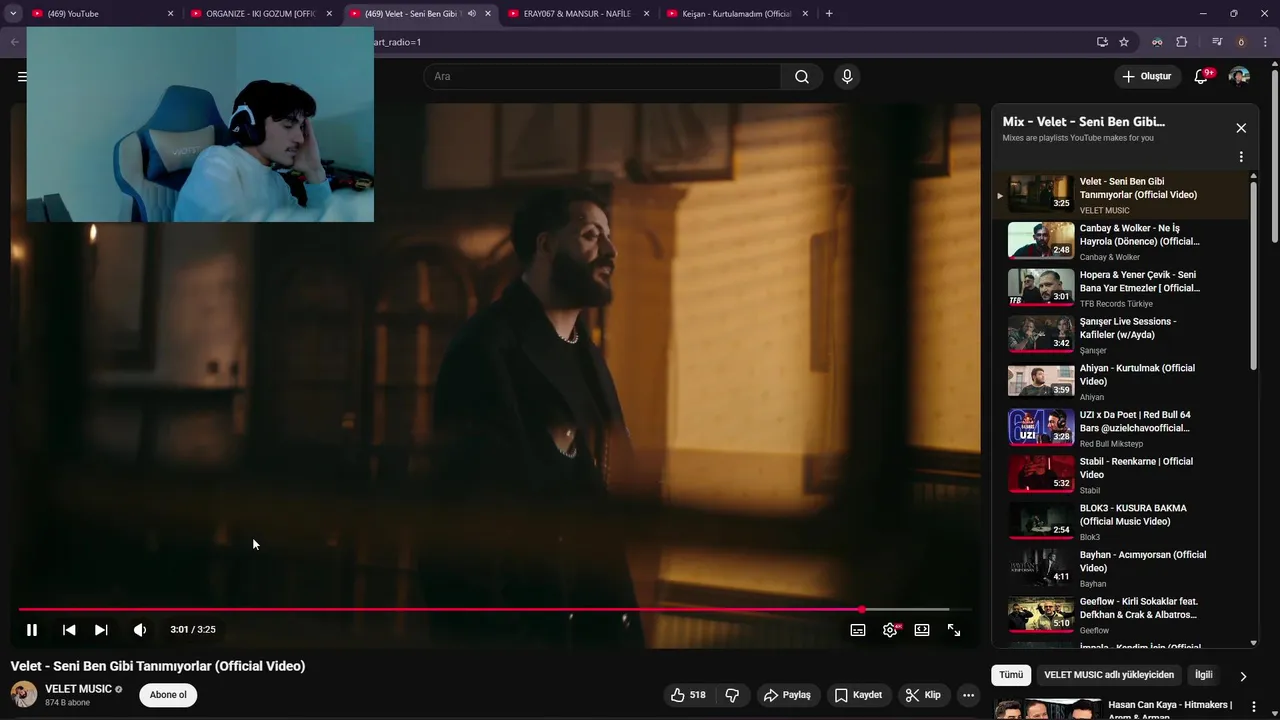1280x720 pixels.
Task: Go to previous video in player
Action: 69,630
